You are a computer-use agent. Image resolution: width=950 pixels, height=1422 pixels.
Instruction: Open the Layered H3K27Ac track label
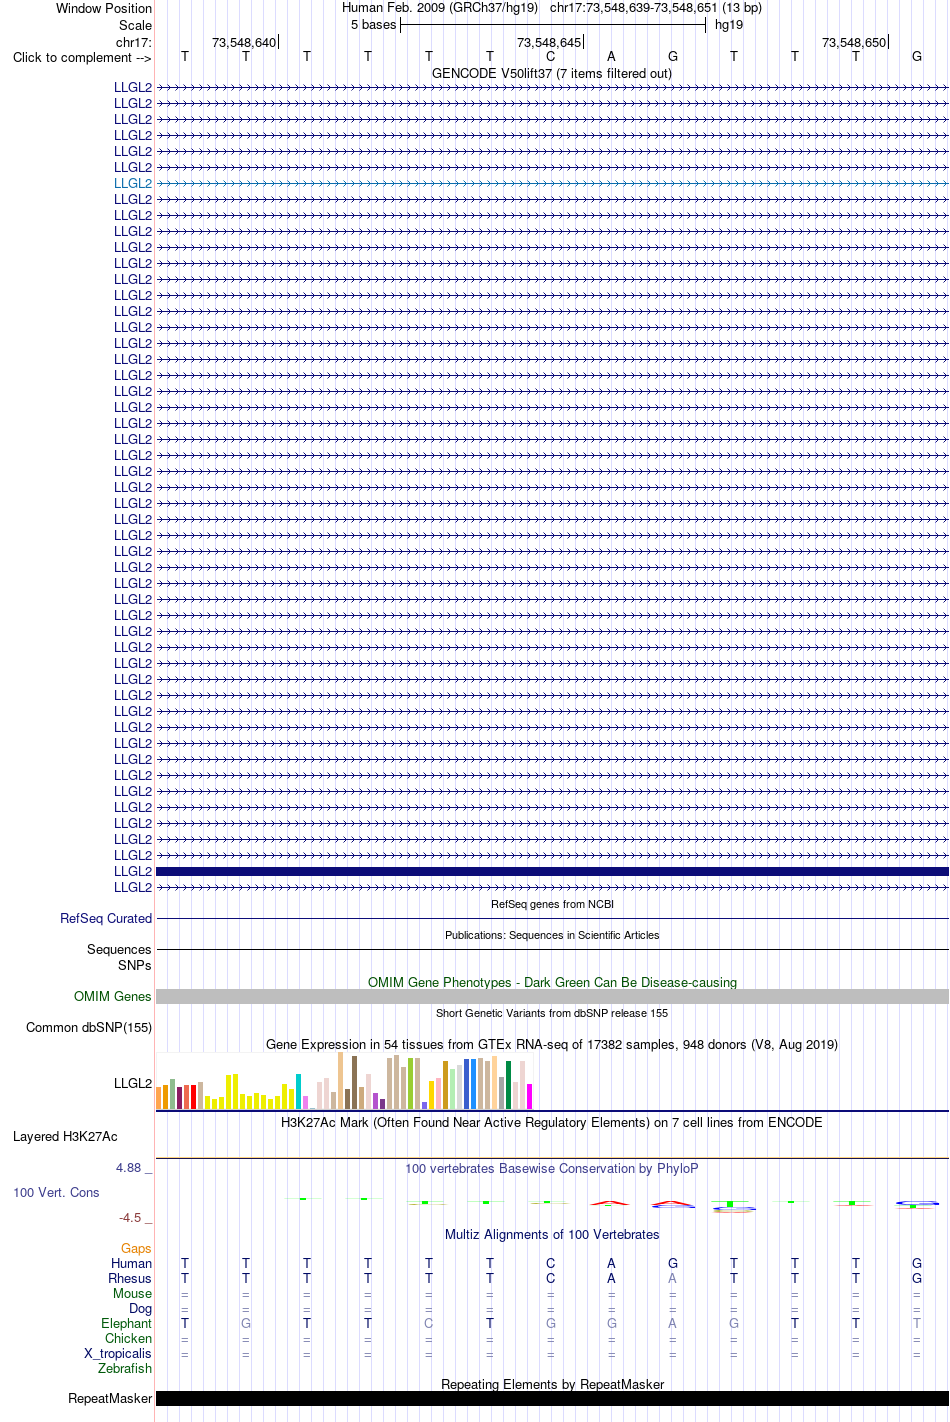[65, 1136]
